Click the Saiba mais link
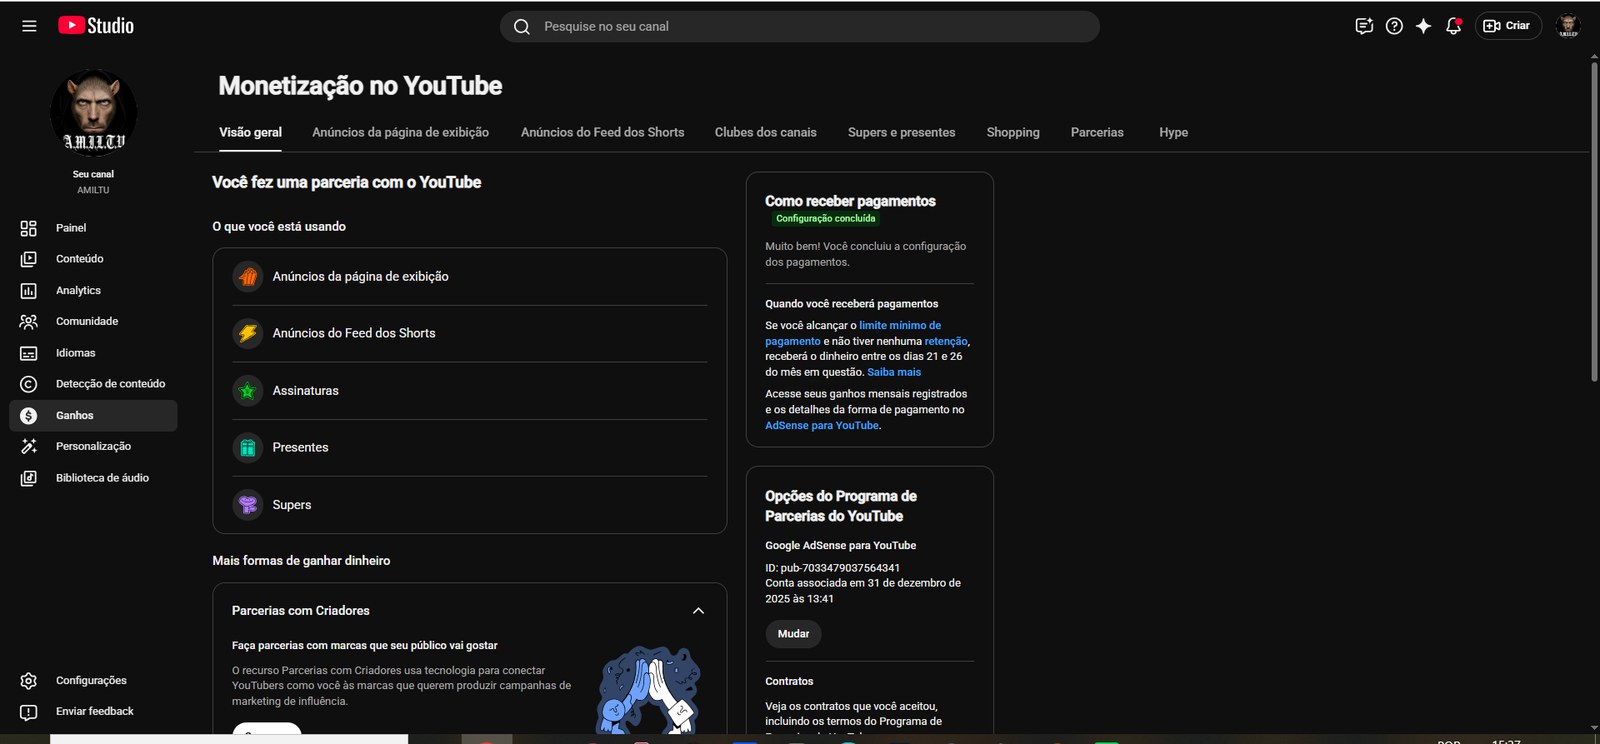Screen dimensions: 1600x744 (894, 373)
